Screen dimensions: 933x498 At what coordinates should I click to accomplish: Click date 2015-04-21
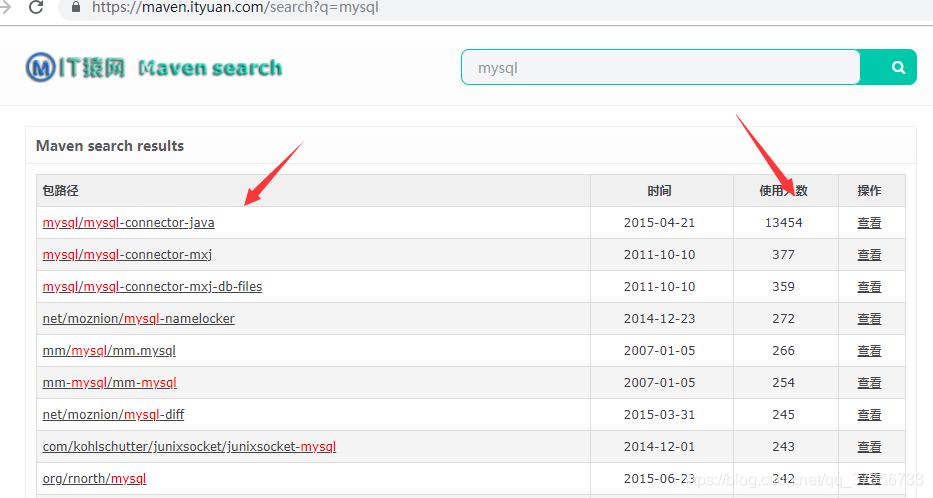pyautogui.click(x=659, y=223)
